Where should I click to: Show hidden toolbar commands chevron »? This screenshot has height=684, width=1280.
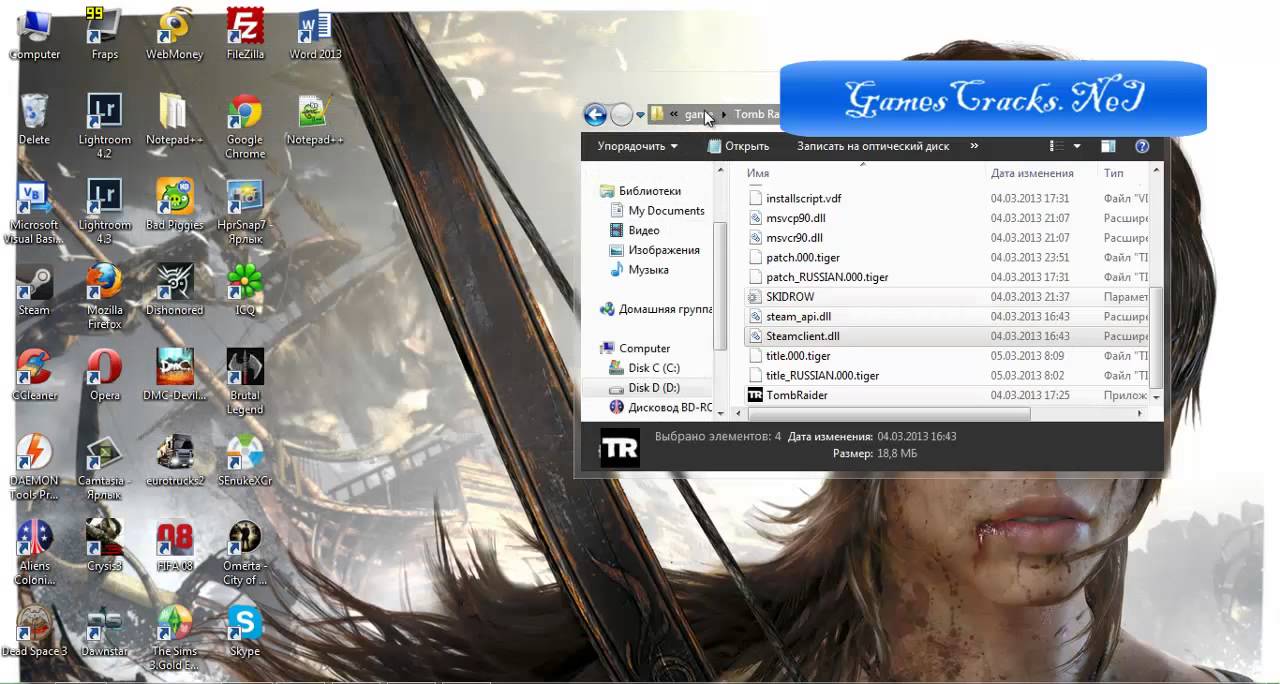pos(974,146)
